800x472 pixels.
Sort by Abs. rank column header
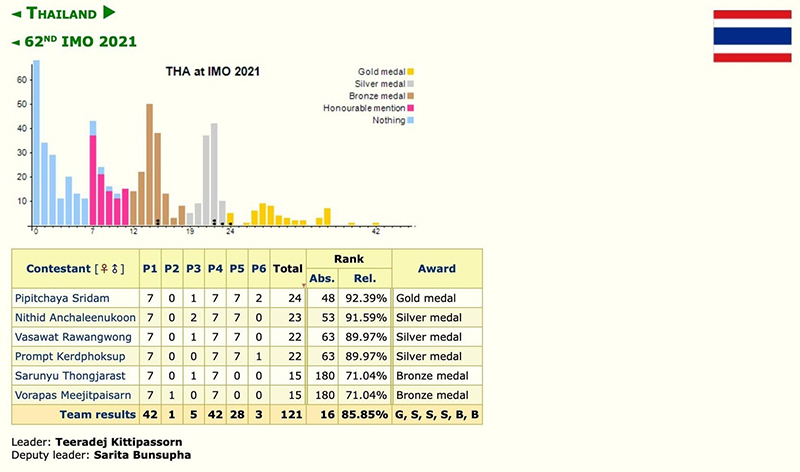point(323,278)
